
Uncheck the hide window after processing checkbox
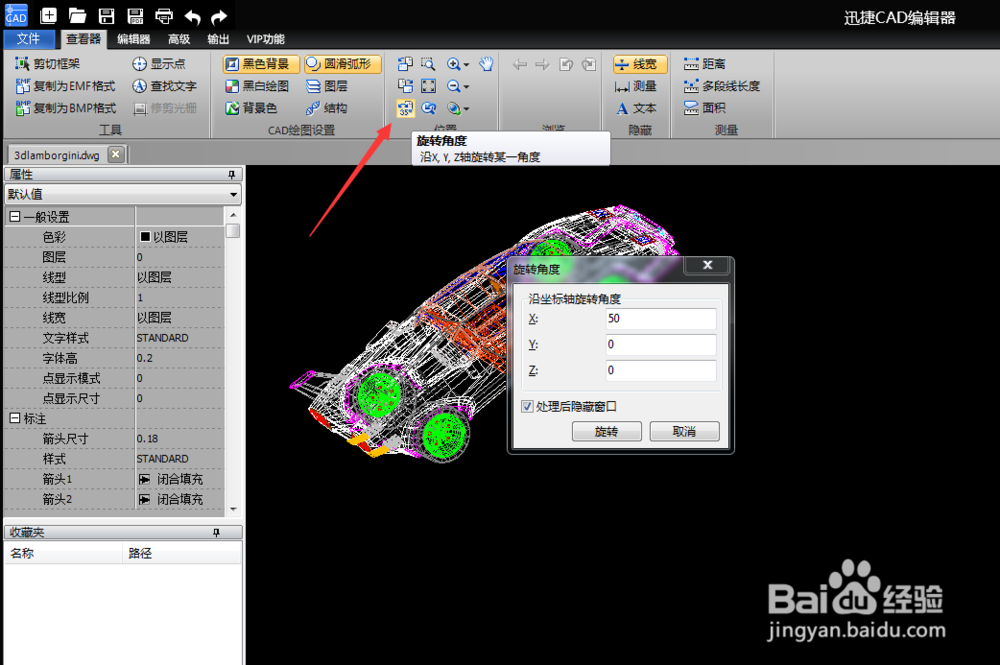point(525,405)
